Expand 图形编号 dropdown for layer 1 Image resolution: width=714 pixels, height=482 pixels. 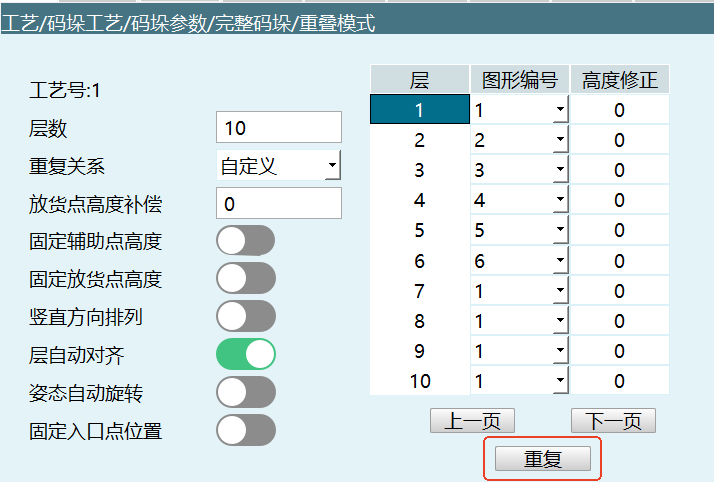pyautogui.click(x=559, y=110)
